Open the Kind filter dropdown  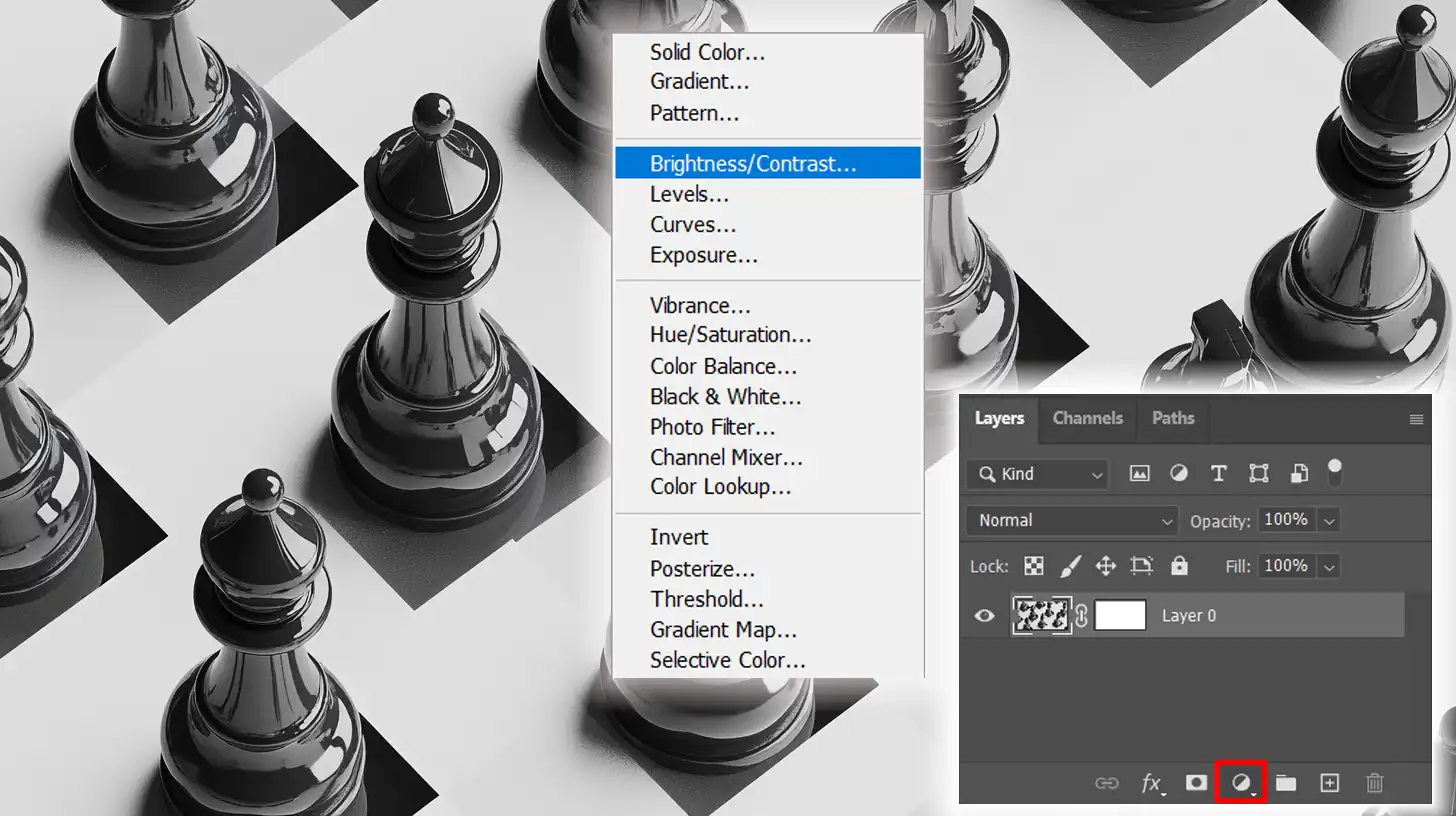1037,474
